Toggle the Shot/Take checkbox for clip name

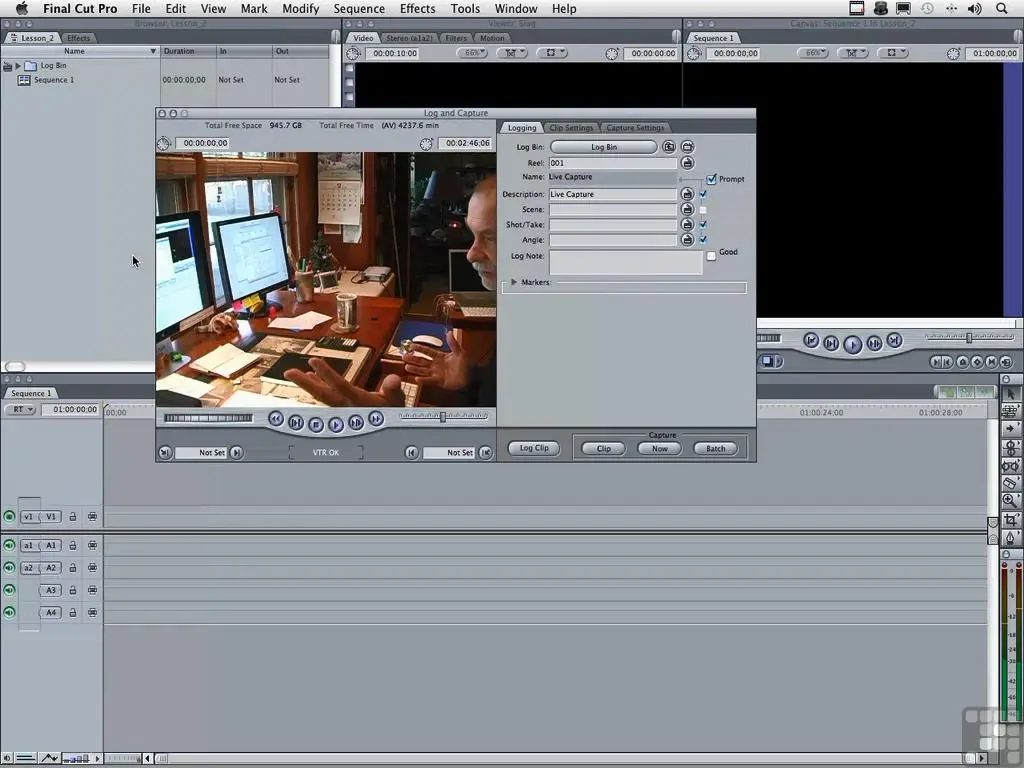click(703, 224)
